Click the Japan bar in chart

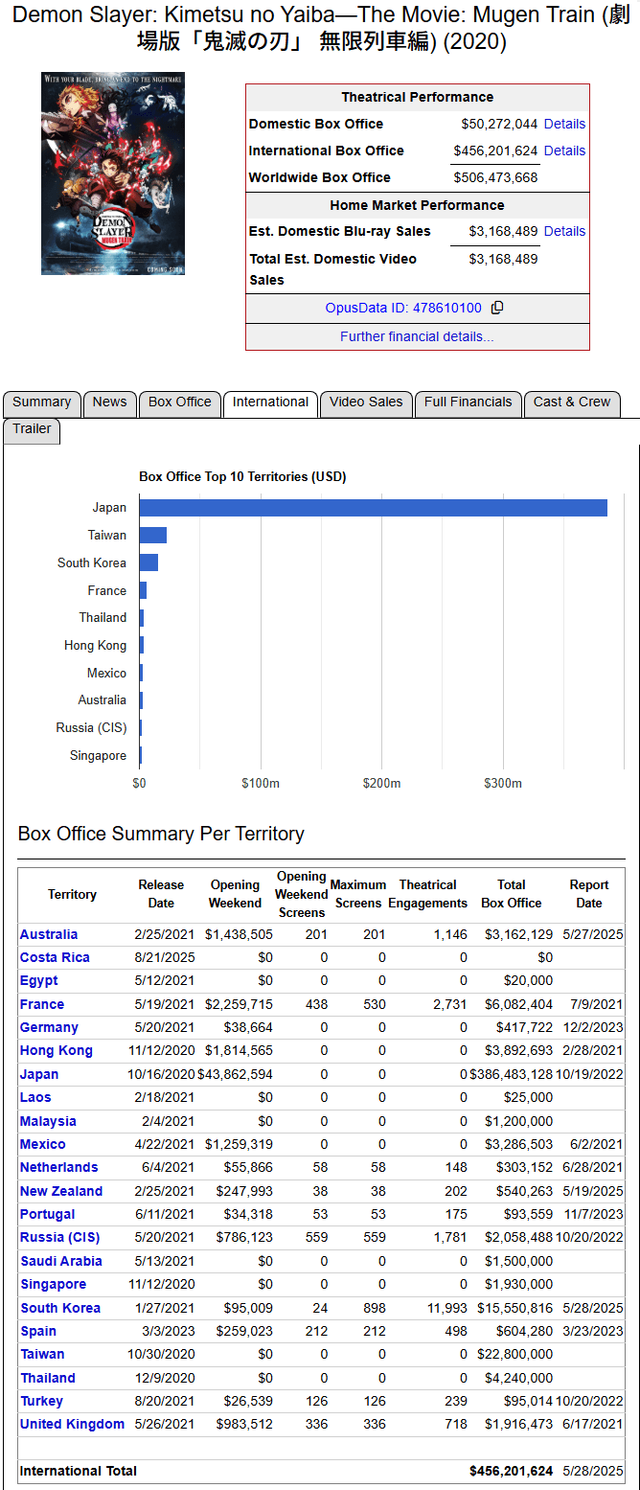coord(373,508)
